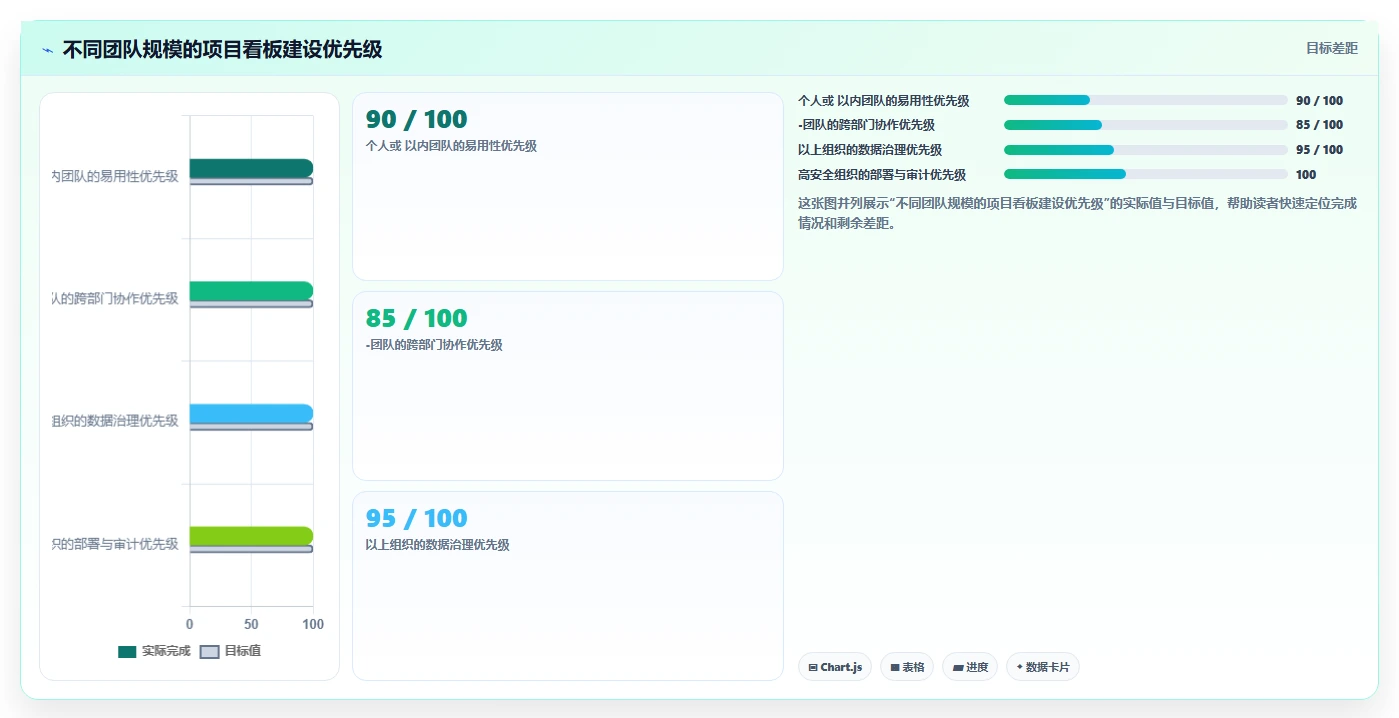Viewport: 1399px width, 718px height.
Task: Click the 以上组织的数据治理优先级 progress label
Action: [870, 150]
